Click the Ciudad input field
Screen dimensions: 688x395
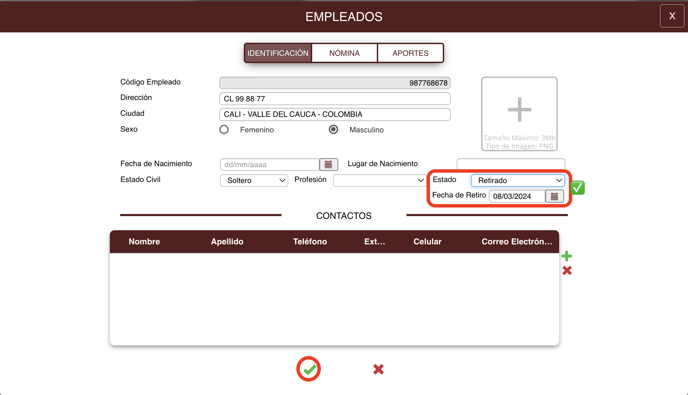(x=335, y=115)
